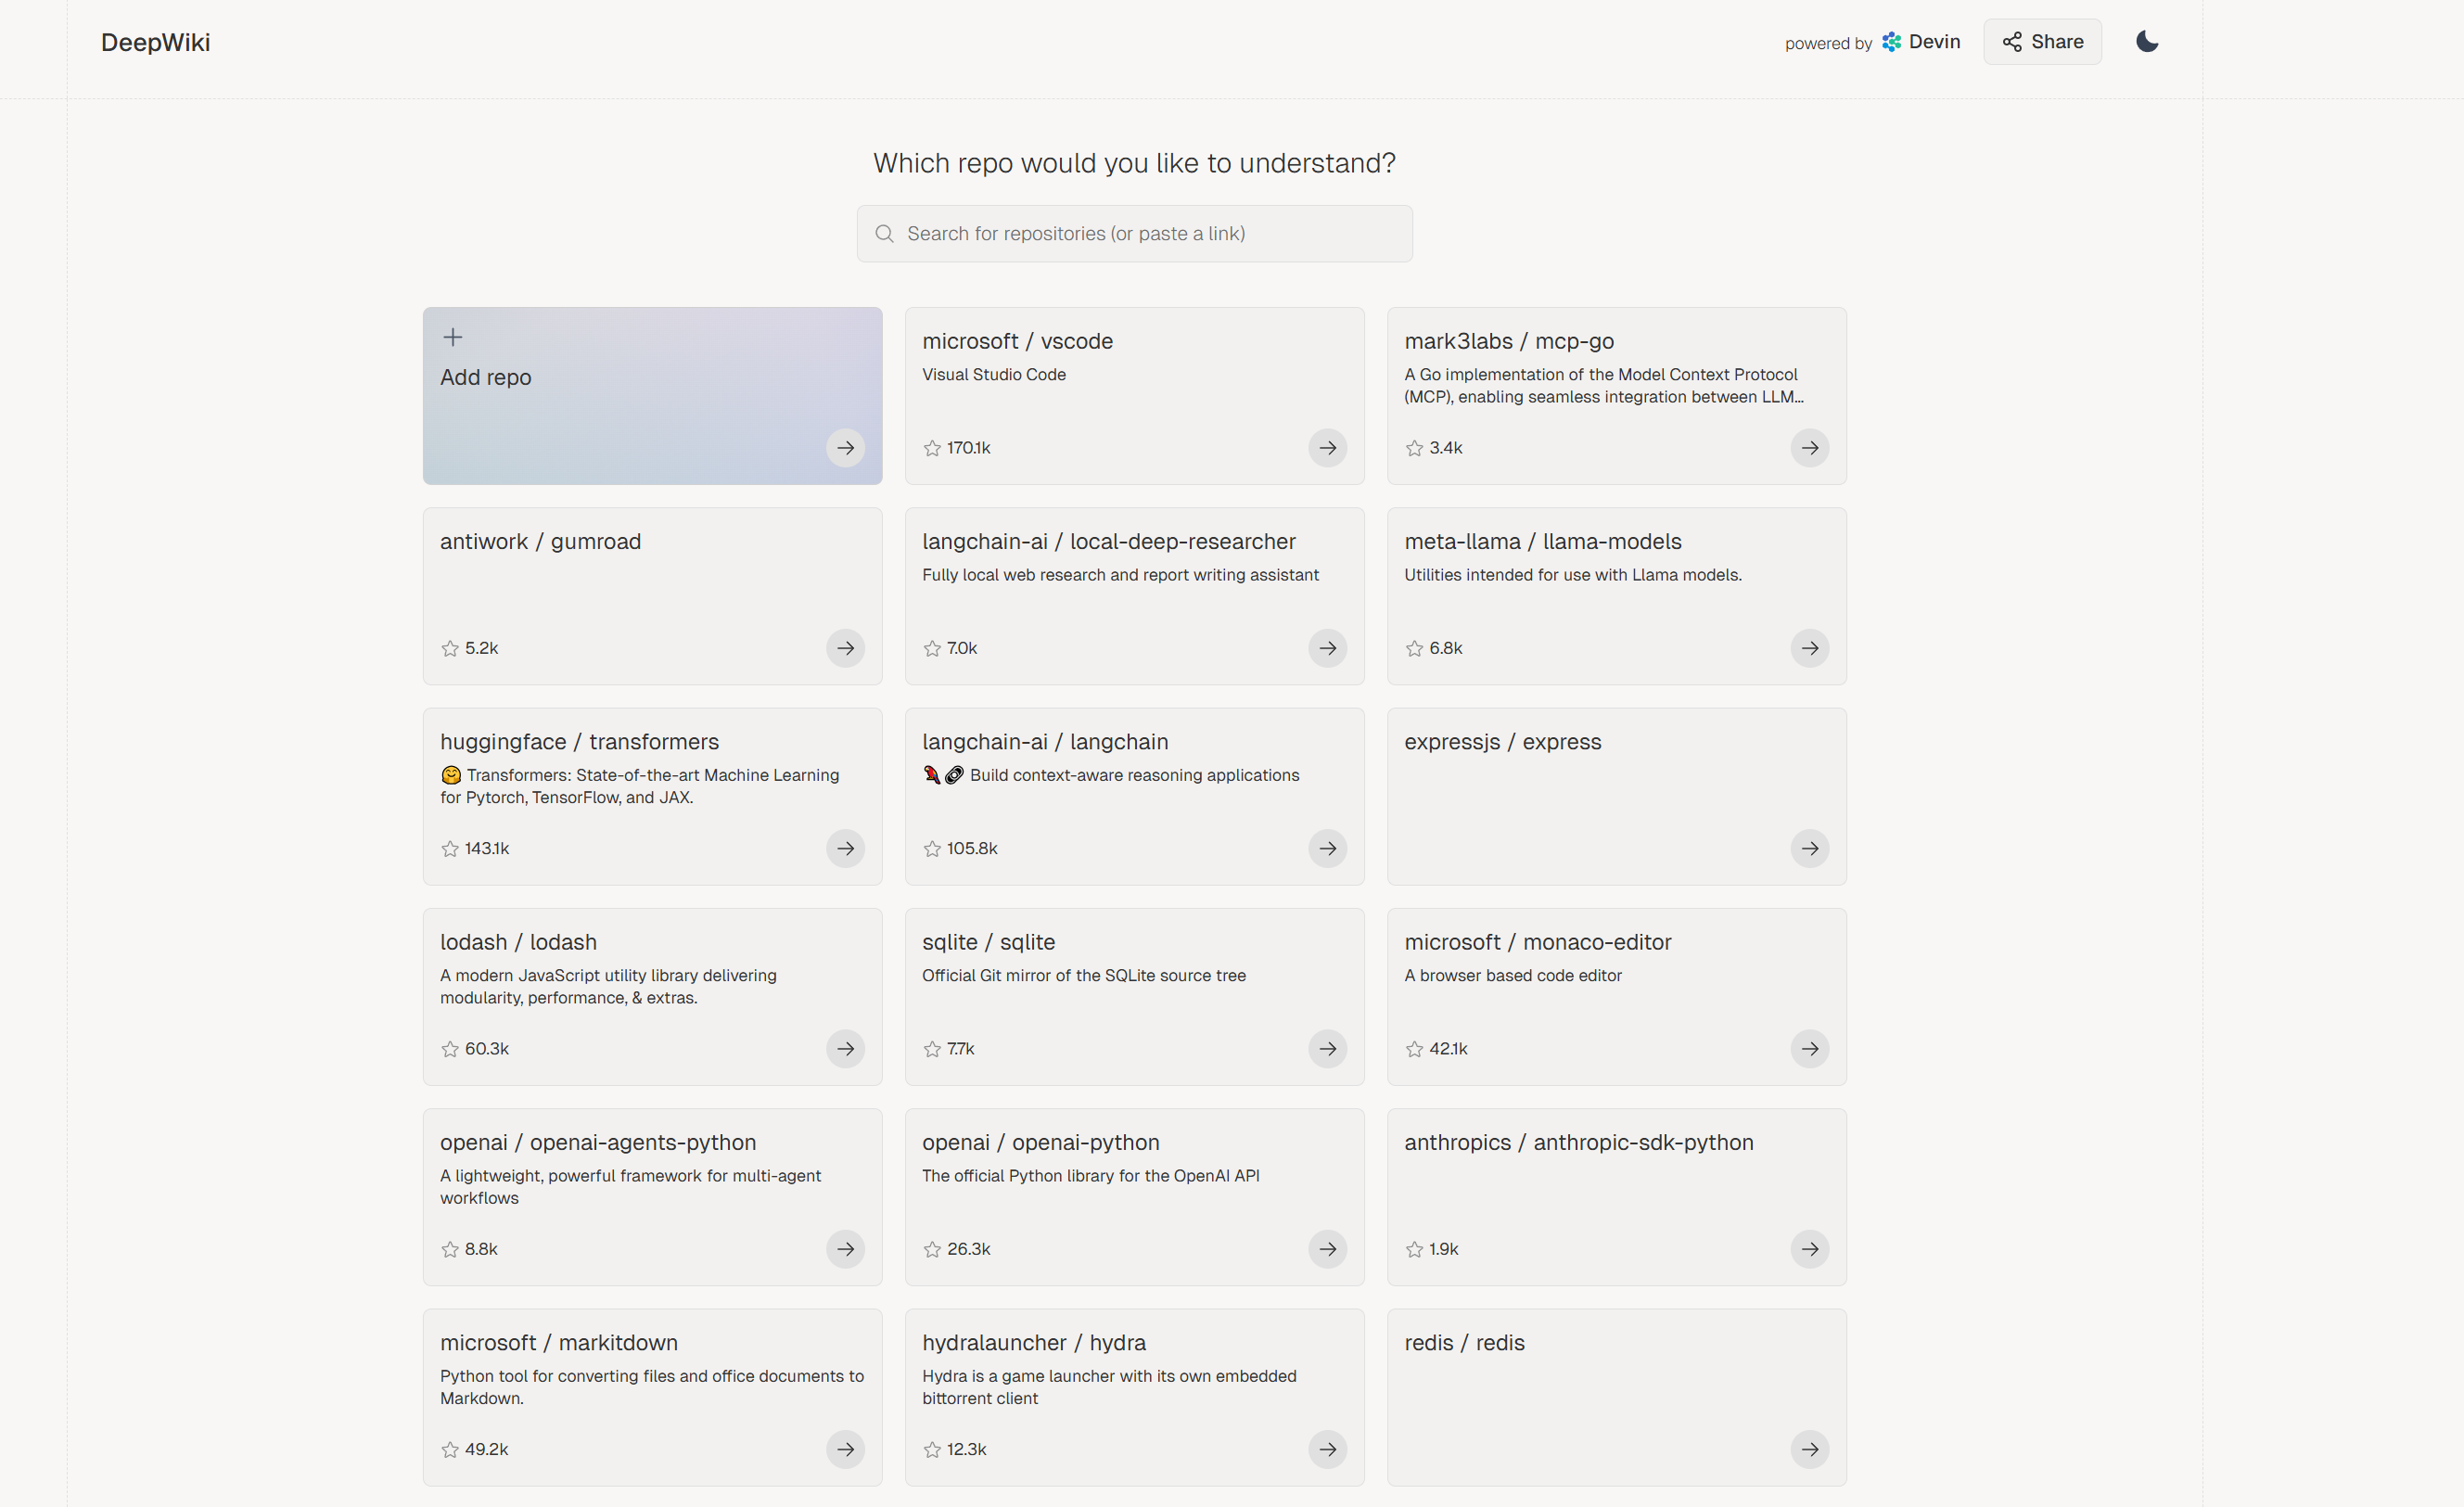Click the 105.8k star count
Screen dimensions: 2464x1507
(972, 848)
